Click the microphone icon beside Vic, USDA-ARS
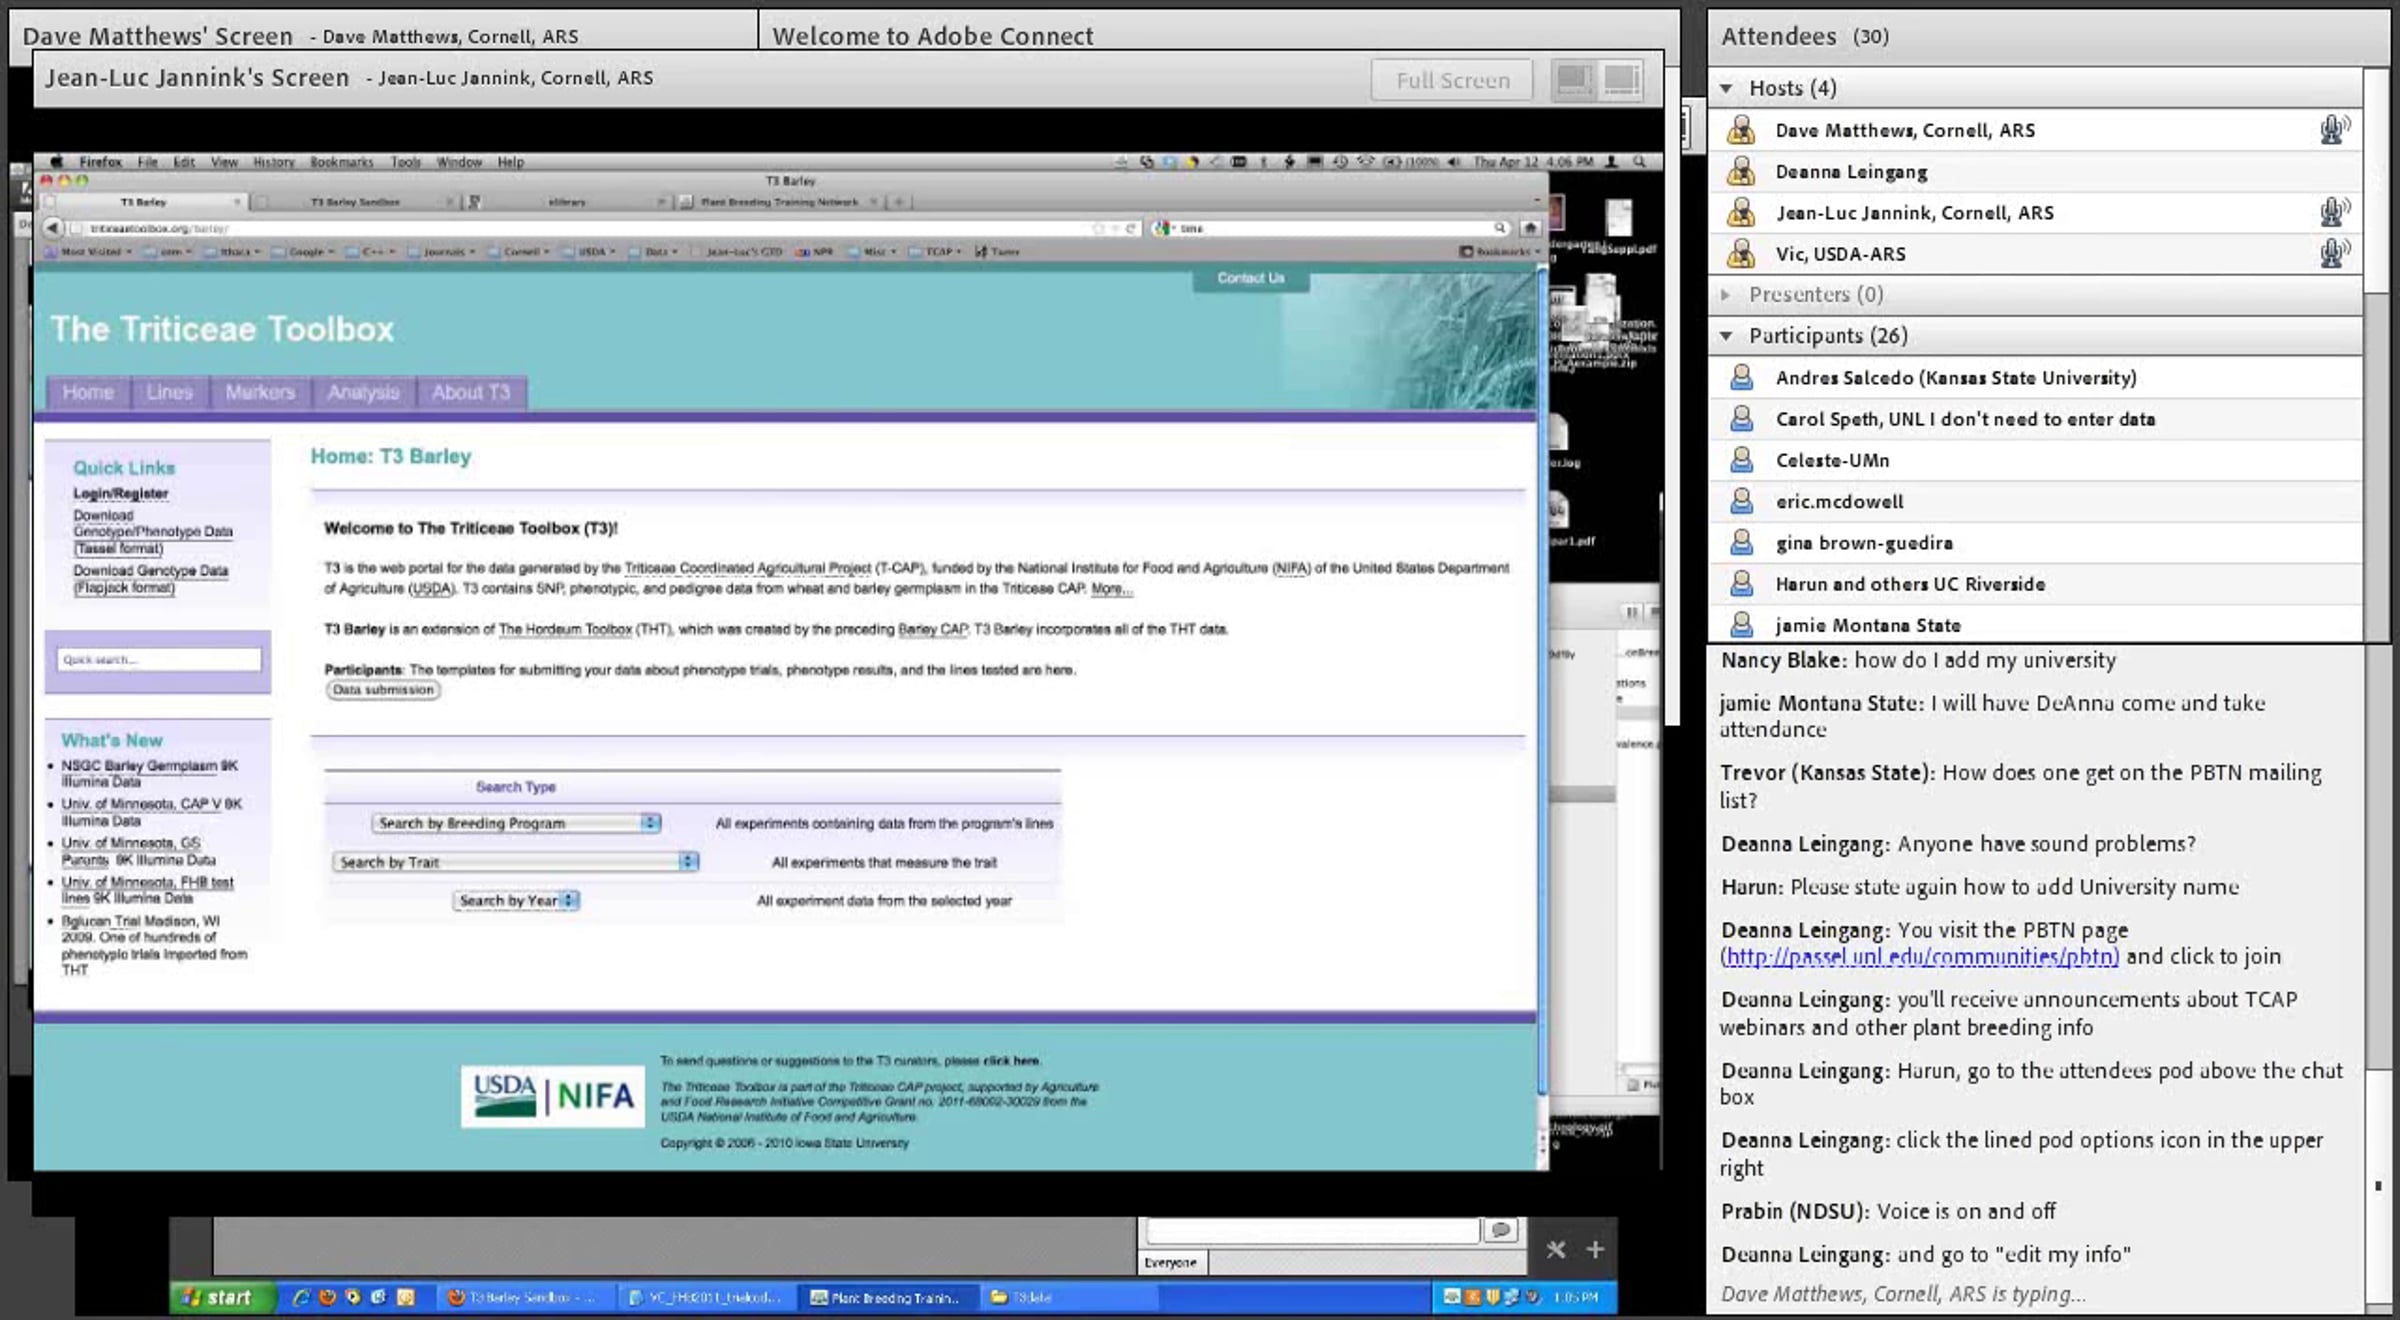Screen dimensions: 2400x1320 click(2334, 253)
